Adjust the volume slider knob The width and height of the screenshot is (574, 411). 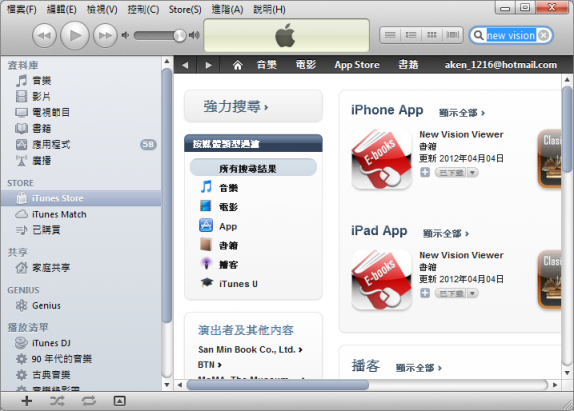(179, 35)
